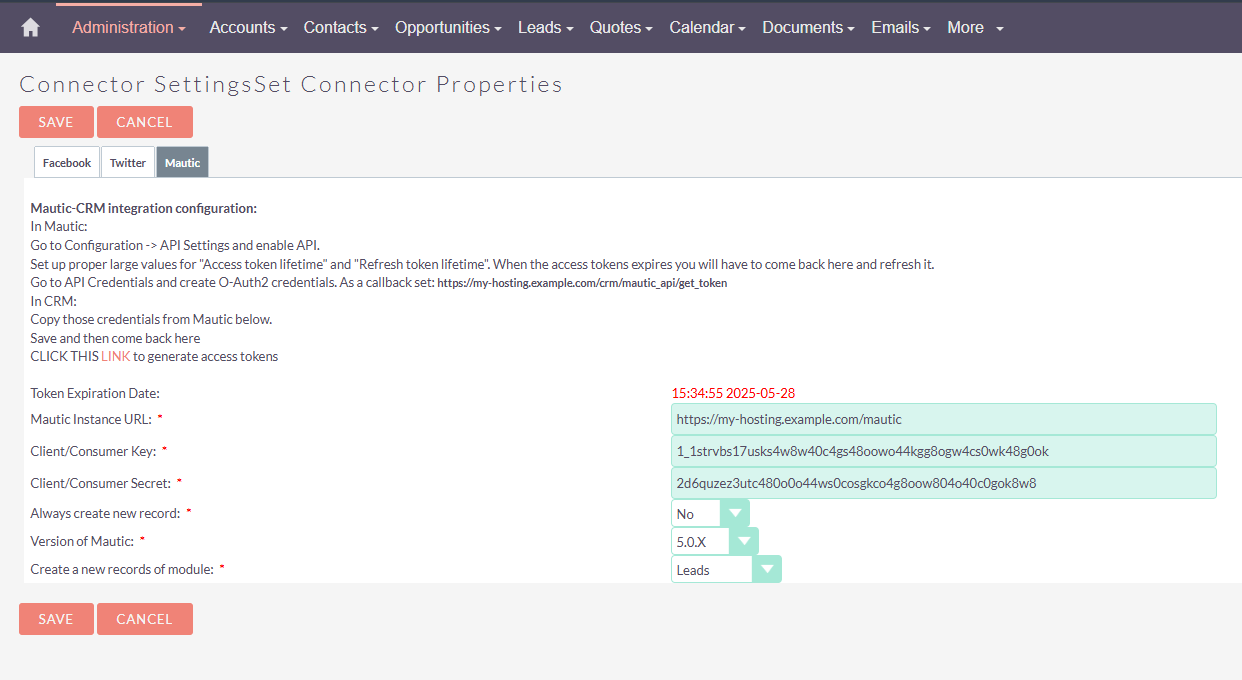Click the top CANCEL button
Screen dimensions: 1242x680
click(x=145, y=122)
